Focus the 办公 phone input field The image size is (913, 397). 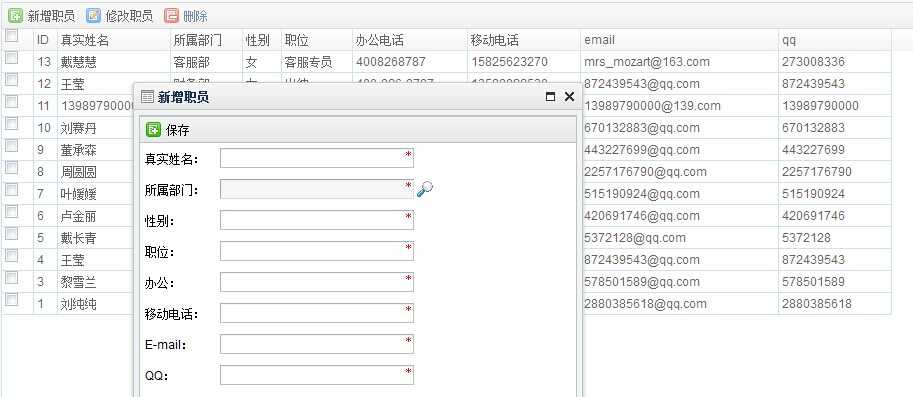coord(317,282)
